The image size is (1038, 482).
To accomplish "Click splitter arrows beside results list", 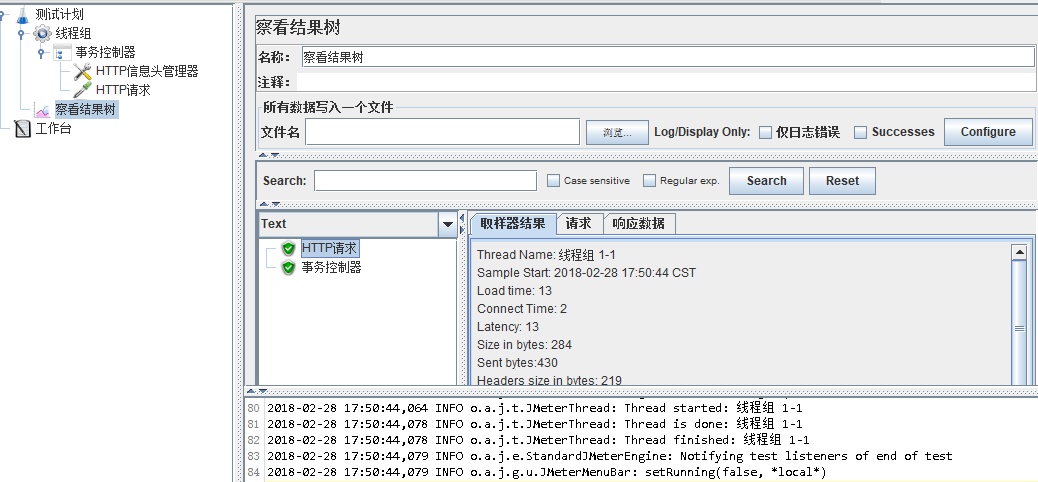I will (462, 224).
